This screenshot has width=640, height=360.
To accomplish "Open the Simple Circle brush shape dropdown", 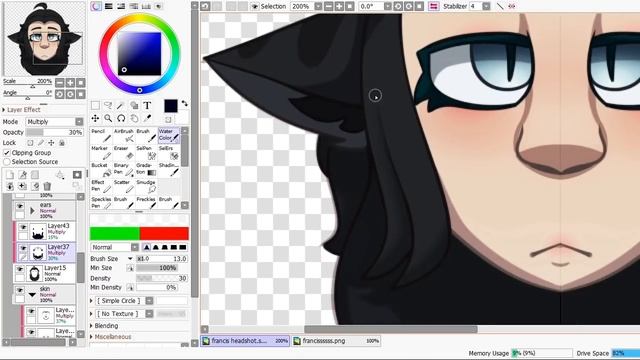I will click(x=149, y=301).
